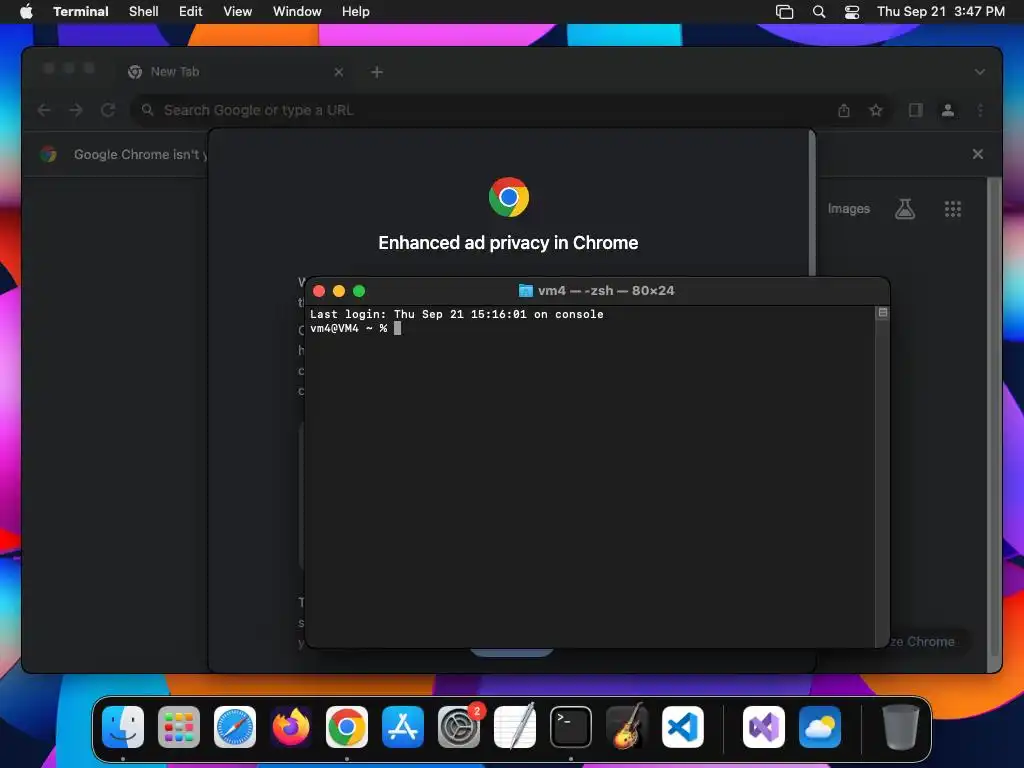Open the Window menu
Image resolution: width=1024 pixels, height=768 pixels.
point(297,11)
